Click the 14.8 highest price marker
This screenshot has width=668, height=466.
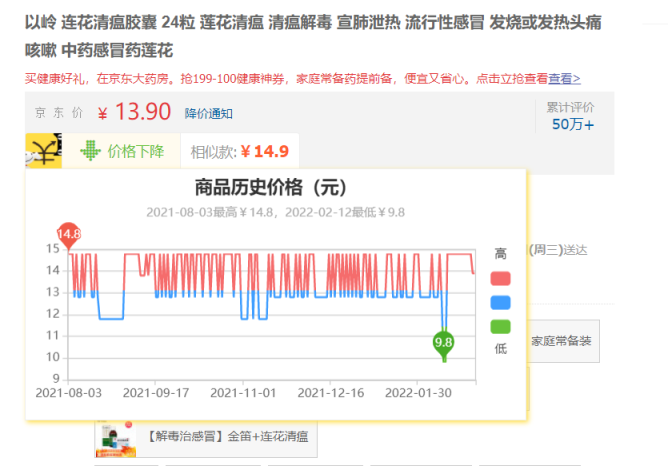point(68,236)
